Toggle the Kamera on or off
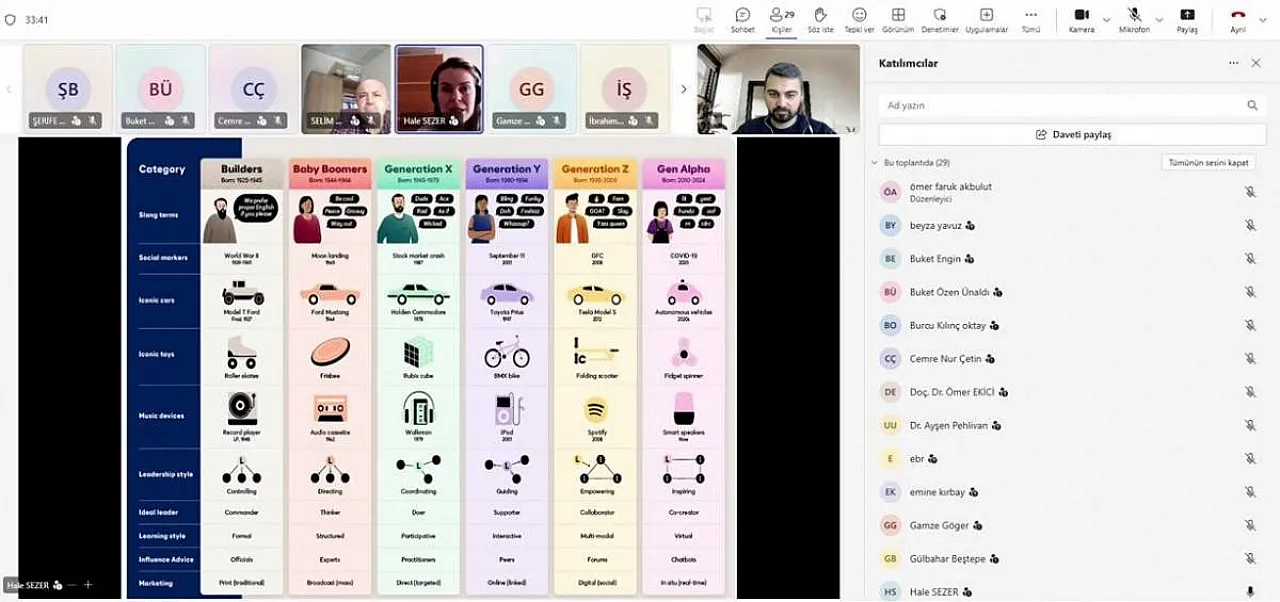This screenshot has width=1280, height=602. [x=1081, y=18]
